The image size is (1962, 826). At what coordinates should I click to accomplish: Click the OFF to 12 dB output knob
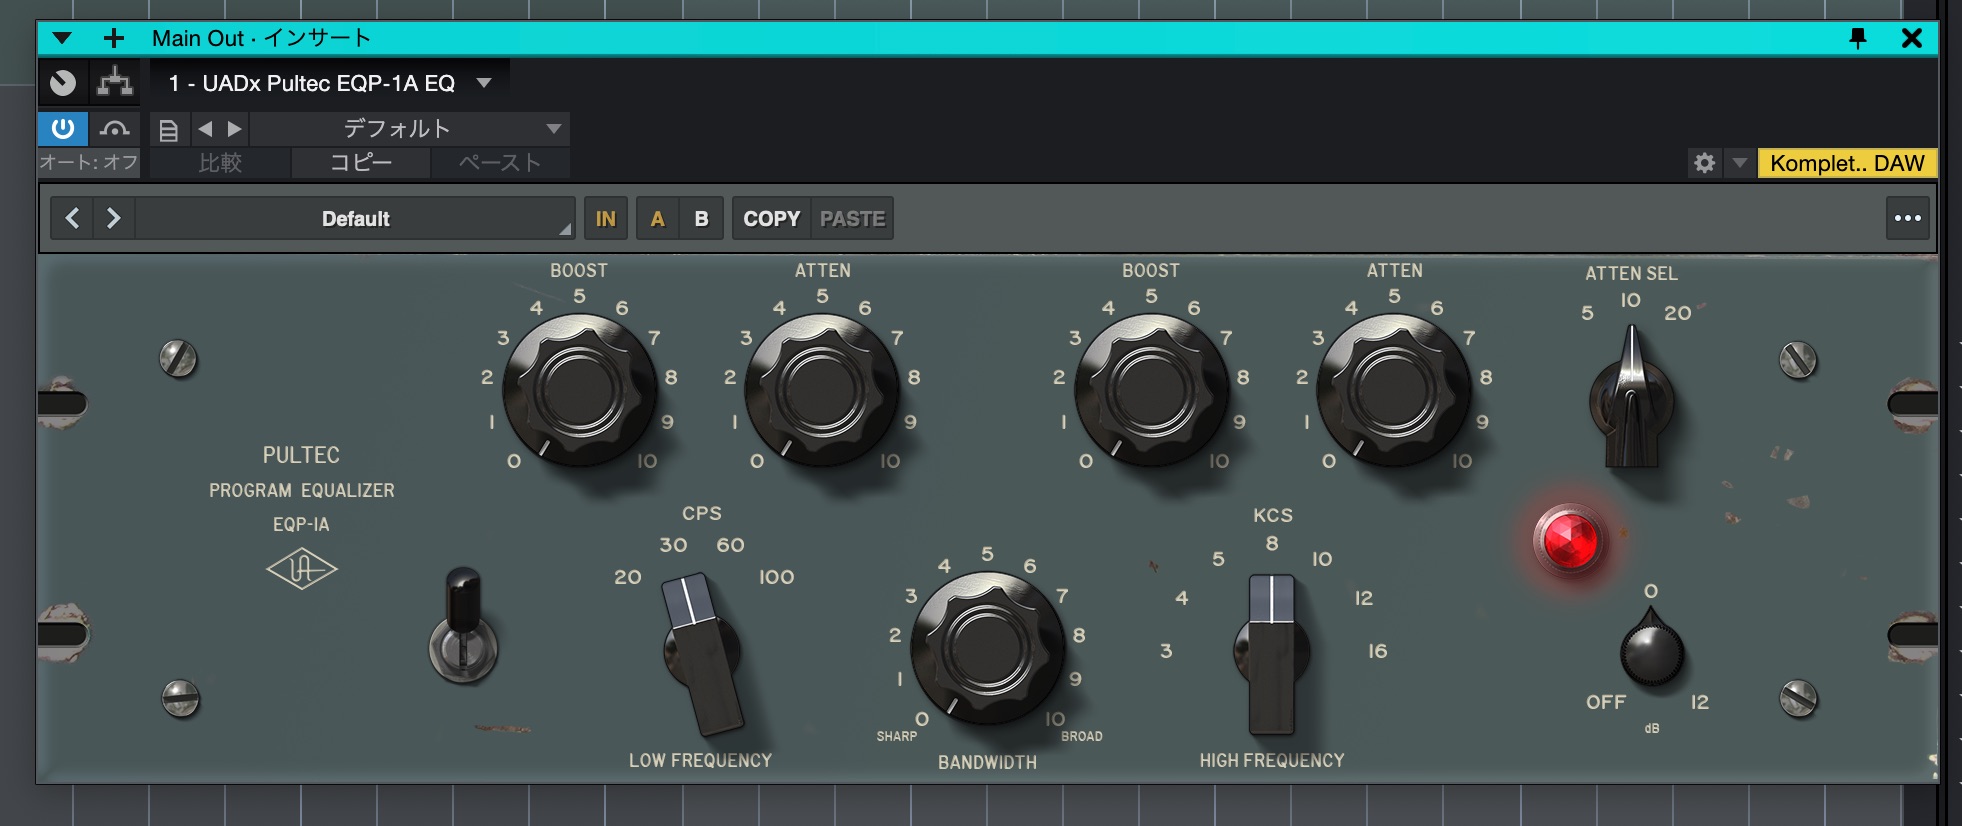tap(1652, 650)
